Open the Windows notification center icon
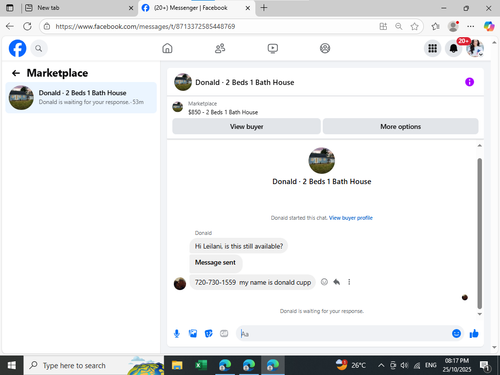This screenshot has height=375, width=500. tap(485, 366)
